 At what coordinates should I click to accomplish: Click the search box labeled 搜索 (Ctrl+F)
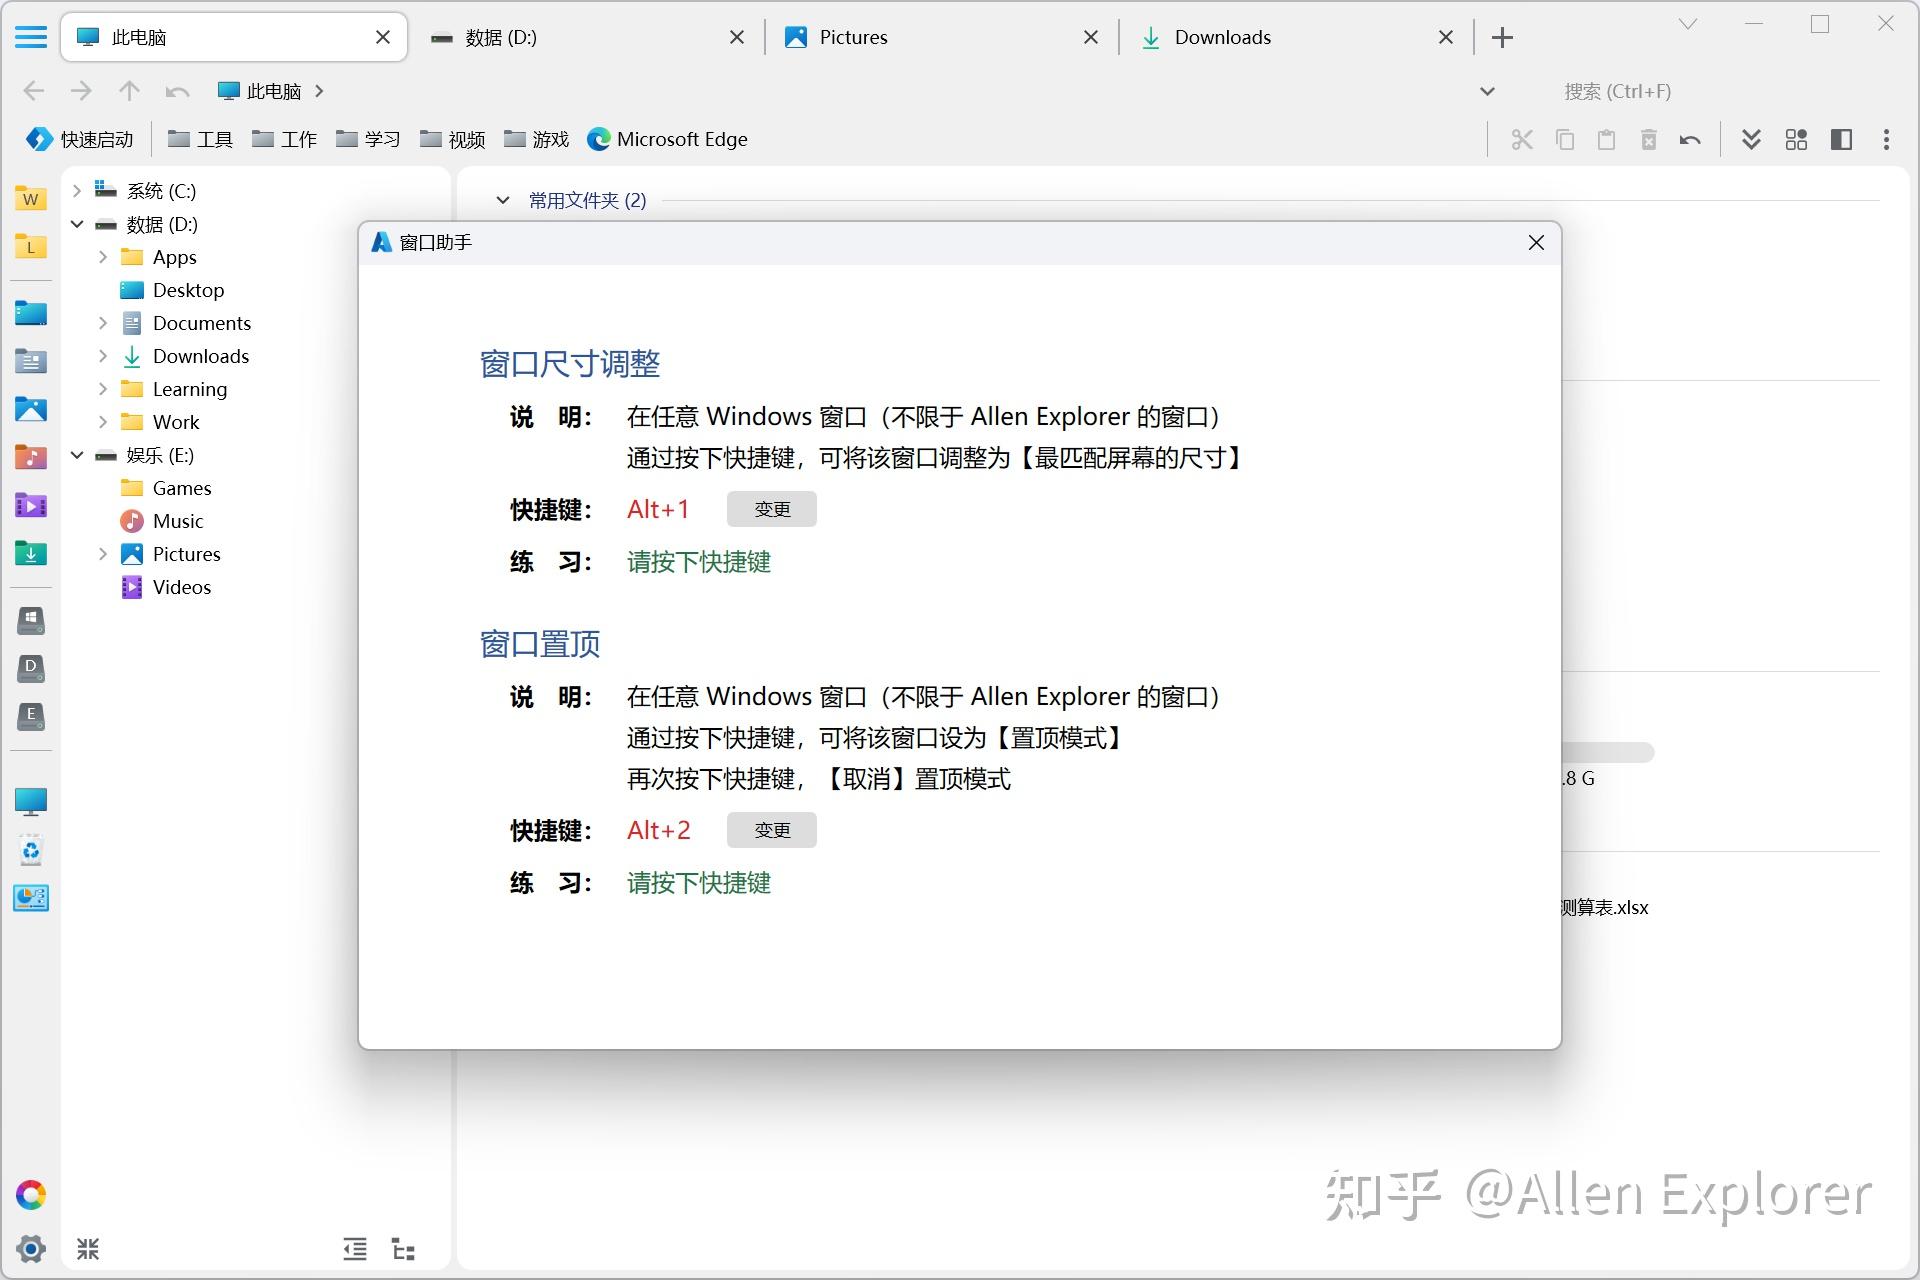[x=1616, y=91]
